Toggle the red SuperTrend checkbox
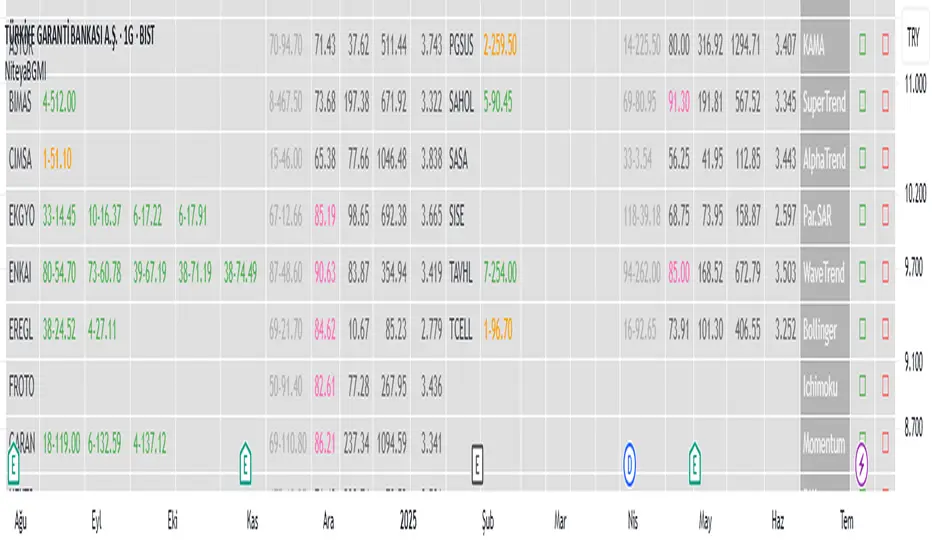Image resolution: width=932 pixels, height=550 pixels. (x=885, y=101)
